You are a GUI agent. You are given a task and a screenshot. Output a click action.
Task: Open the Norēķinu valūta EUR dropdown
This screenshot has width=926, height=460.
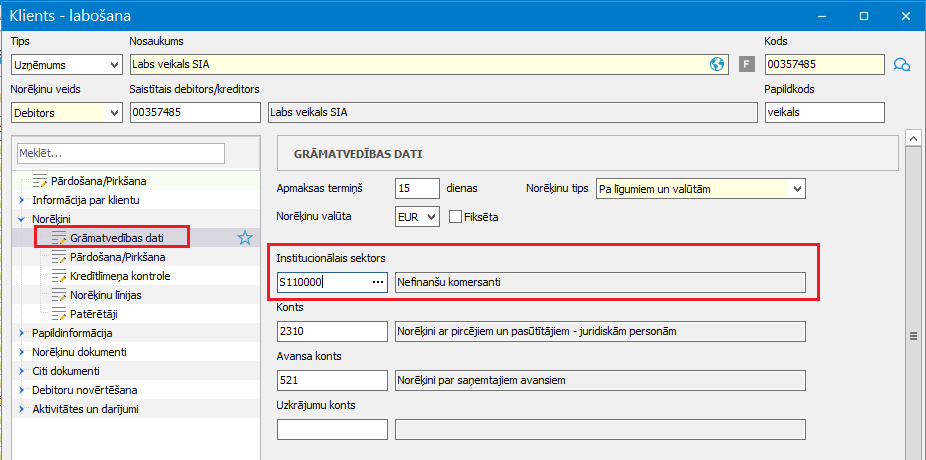click(417, 217)
